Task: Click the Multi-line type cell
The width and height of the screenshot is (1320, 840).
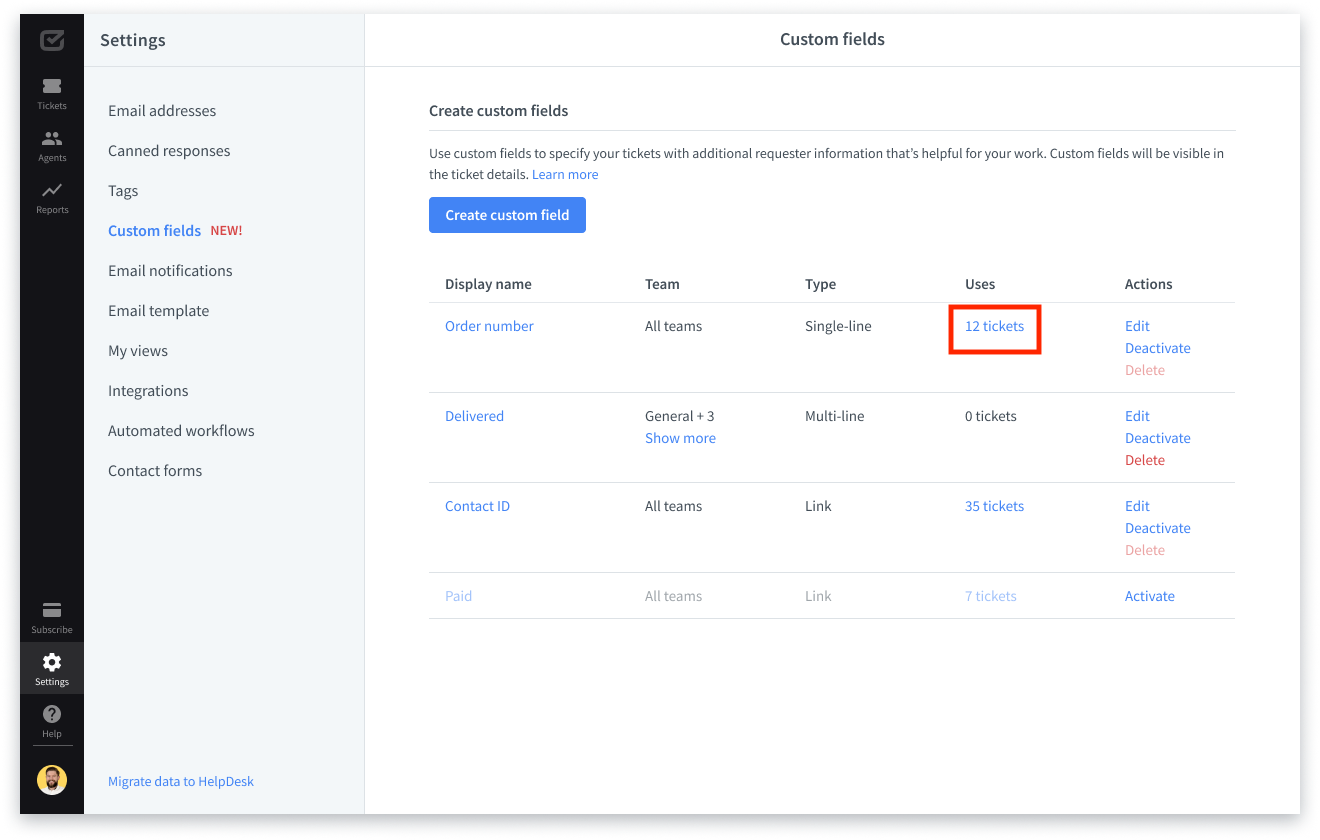Action: coord(834,416)
